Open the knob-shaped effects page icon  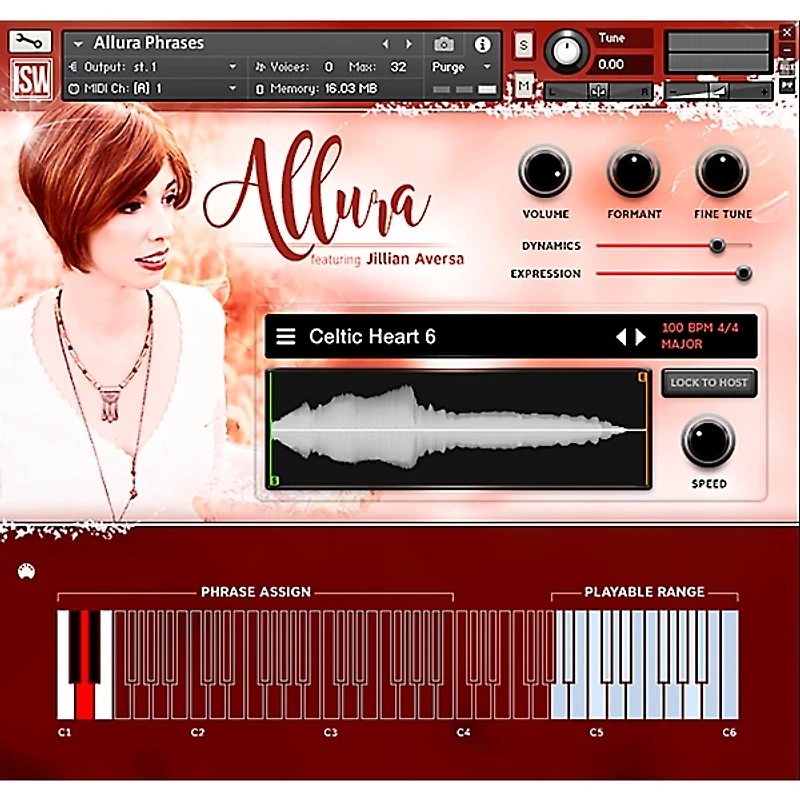pyautogui.click(x=26, y=571)
